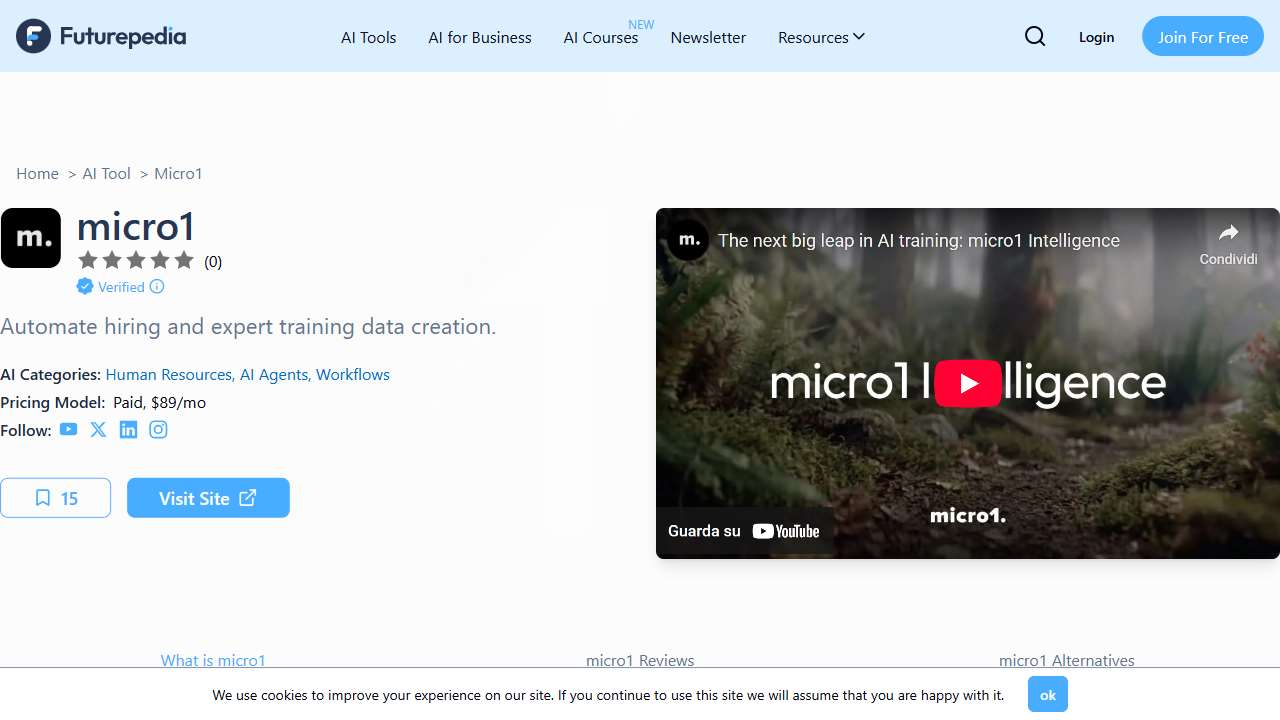Viewport: 1280px width, 720px height.
Task: Bookmark micro1 with the 15 button
Action: click(56, 498)
